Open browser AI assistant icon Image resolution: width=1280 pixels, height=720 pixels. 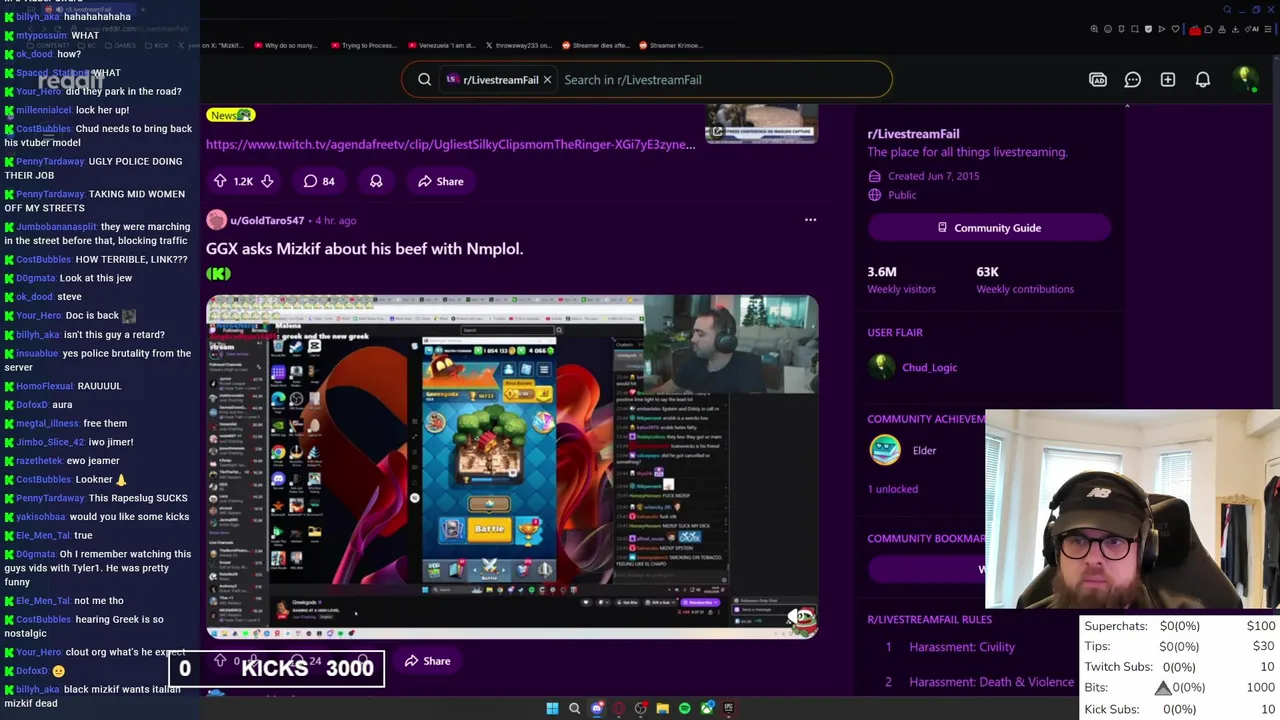(x=1252, y=29)
